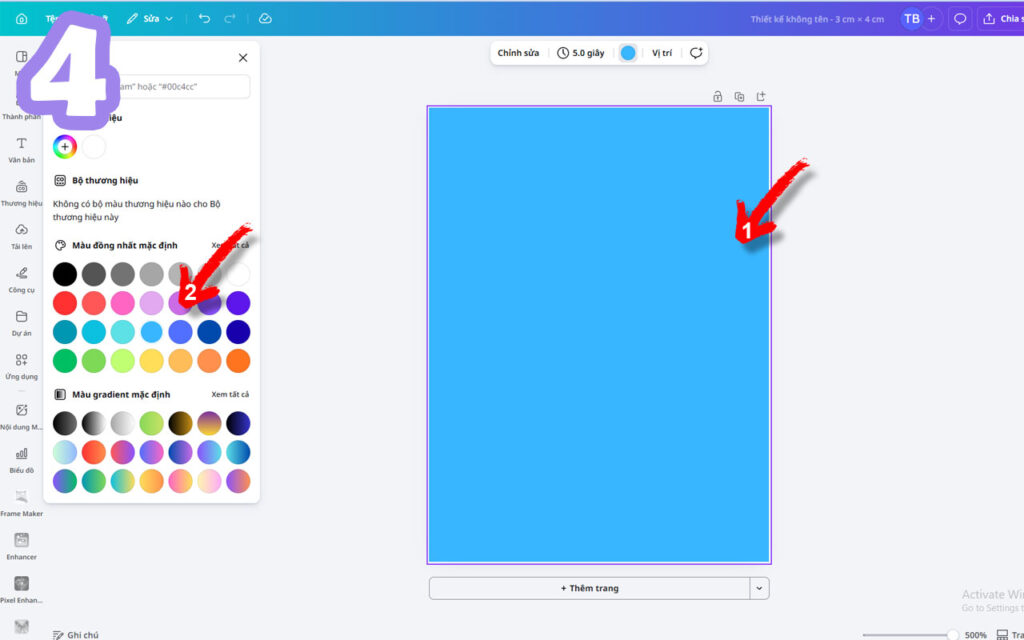
Task: Close the color panel
Action: (x=243, y=58)
